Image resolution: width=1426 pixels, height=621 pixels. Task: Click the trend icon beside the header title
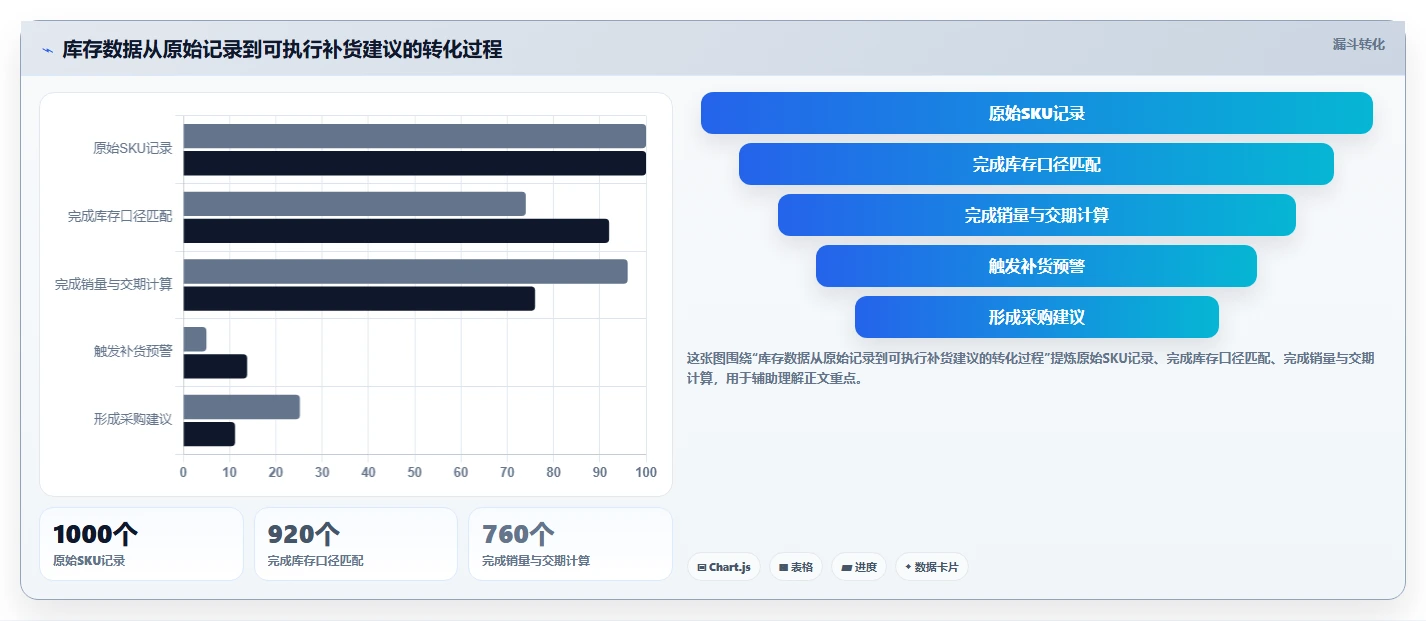[x=47, y=50]
